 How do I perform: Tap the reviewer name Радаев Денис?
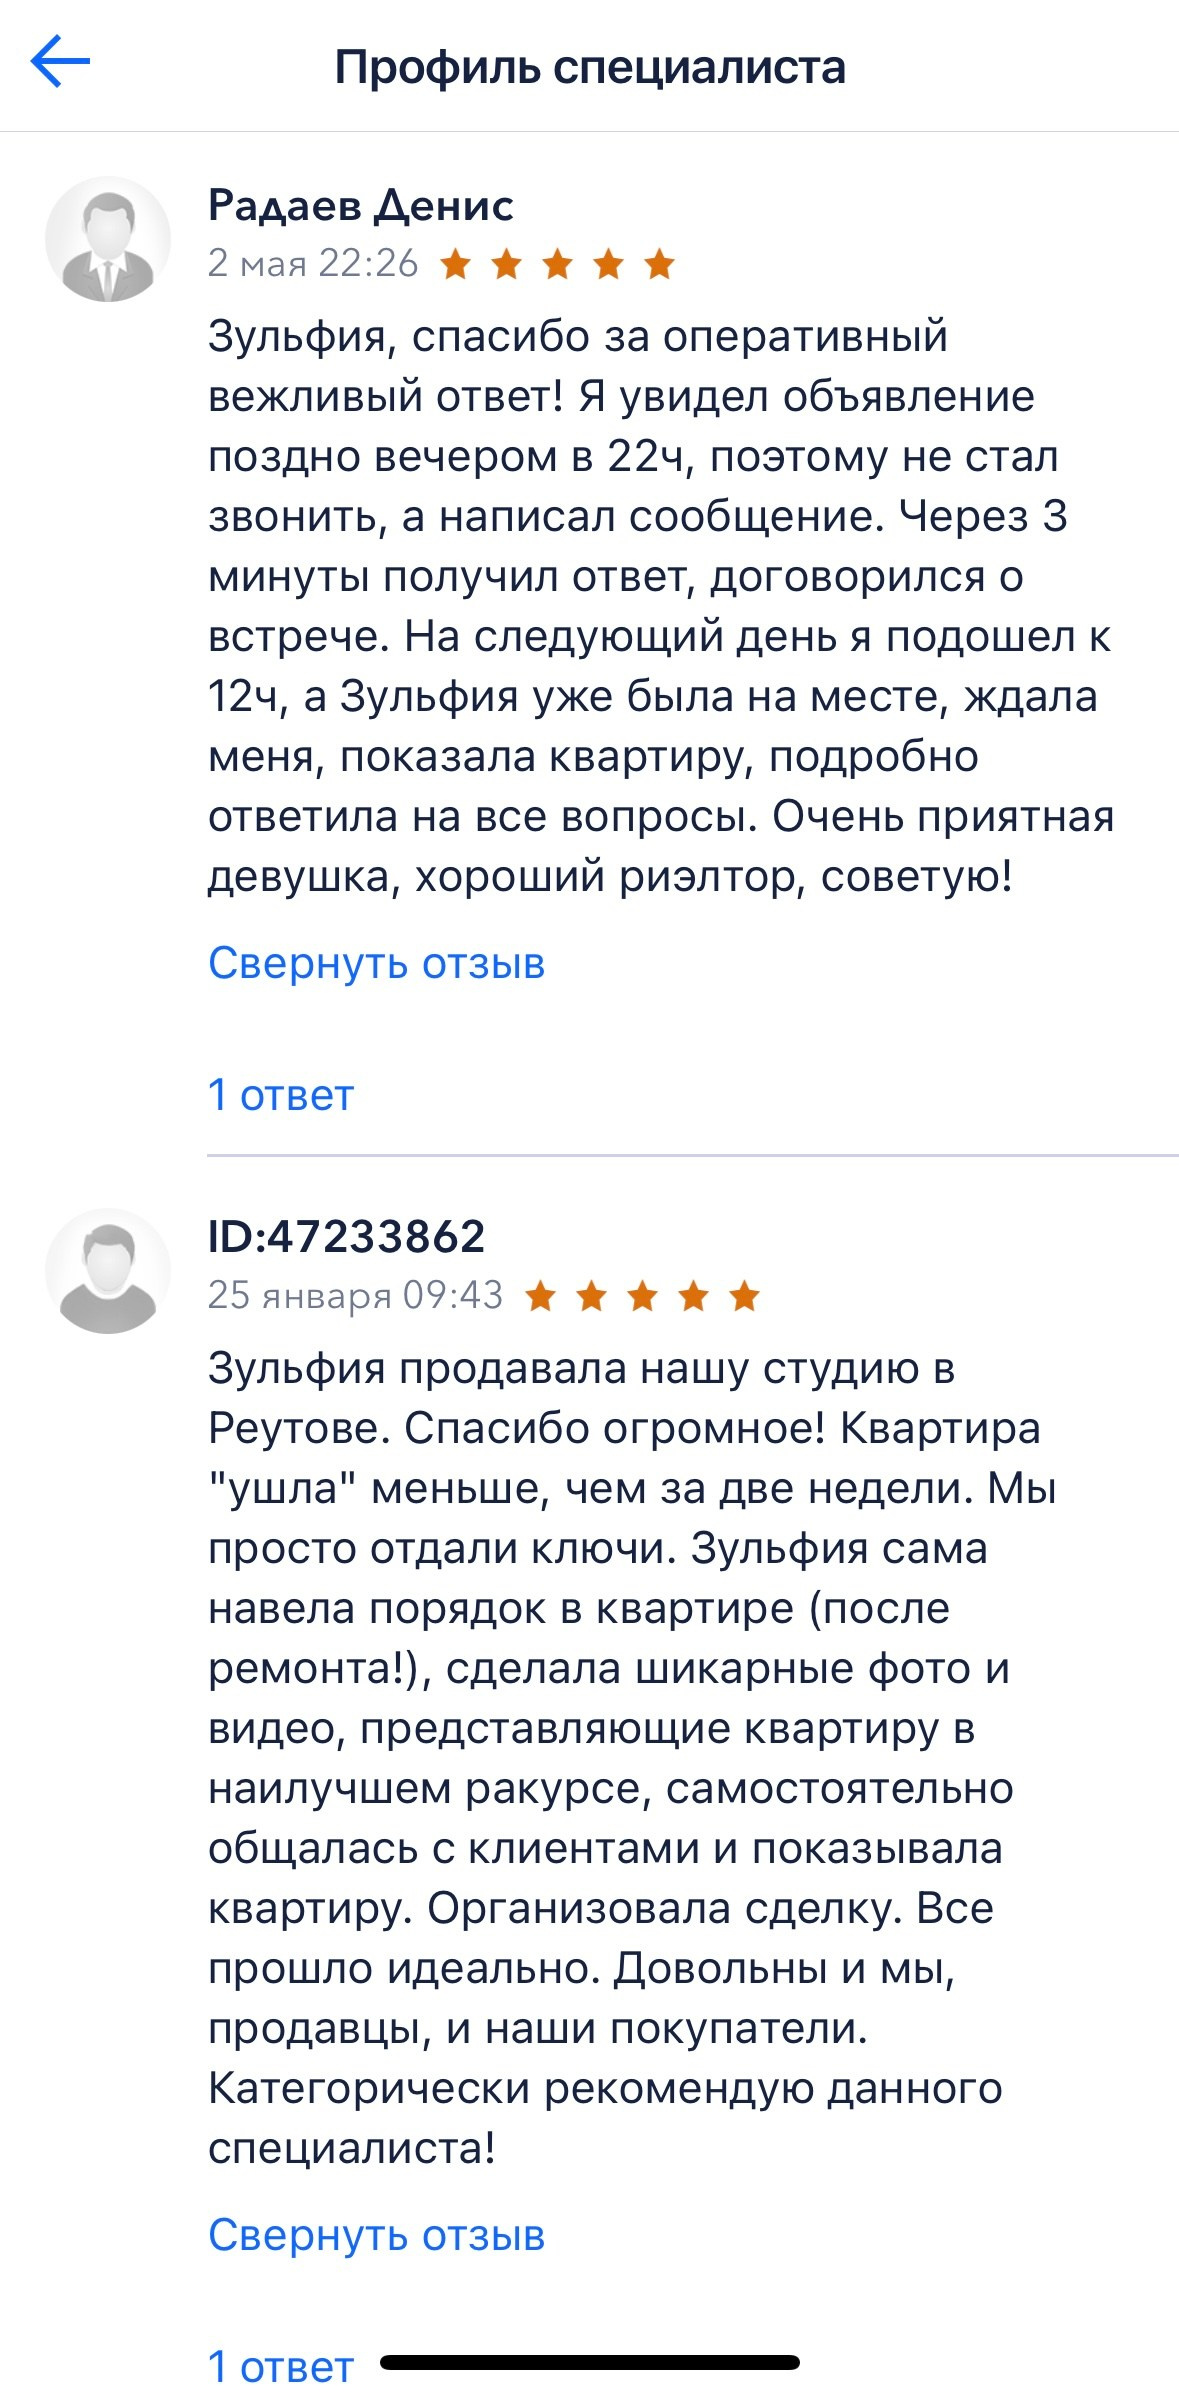(x=360, y=205)
